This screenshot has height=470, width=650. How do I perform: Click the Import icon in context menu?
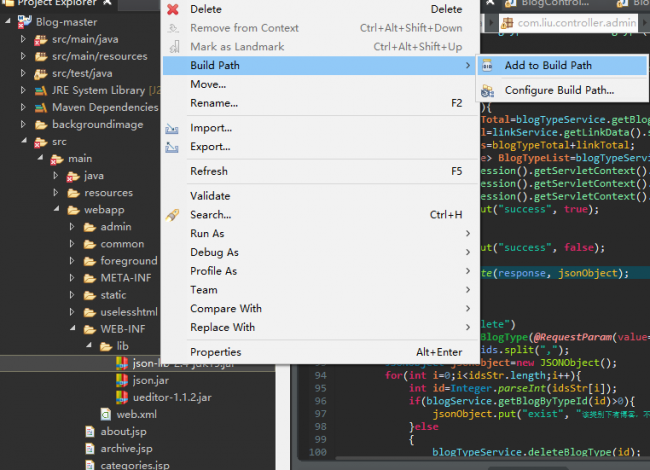(172, 128)
